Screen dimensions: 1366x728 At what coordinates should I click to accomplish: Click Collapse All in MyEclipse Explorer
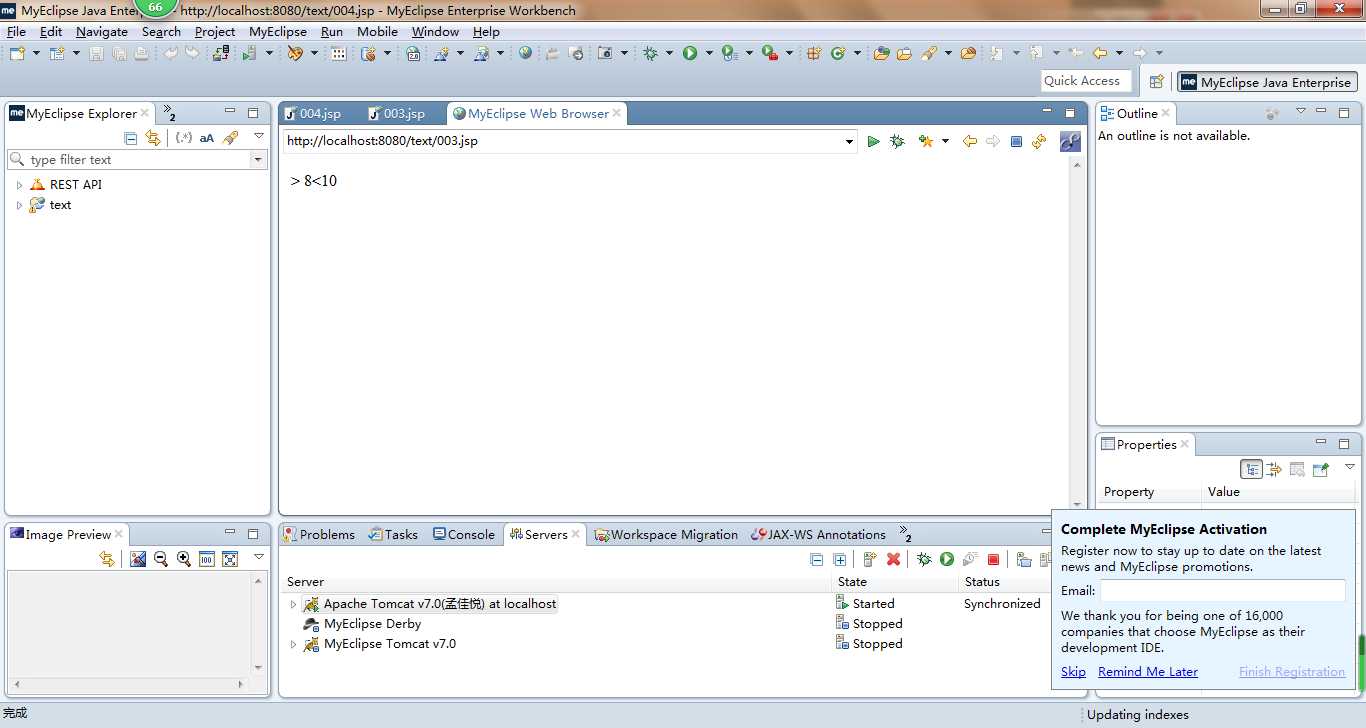pos(130,138)
